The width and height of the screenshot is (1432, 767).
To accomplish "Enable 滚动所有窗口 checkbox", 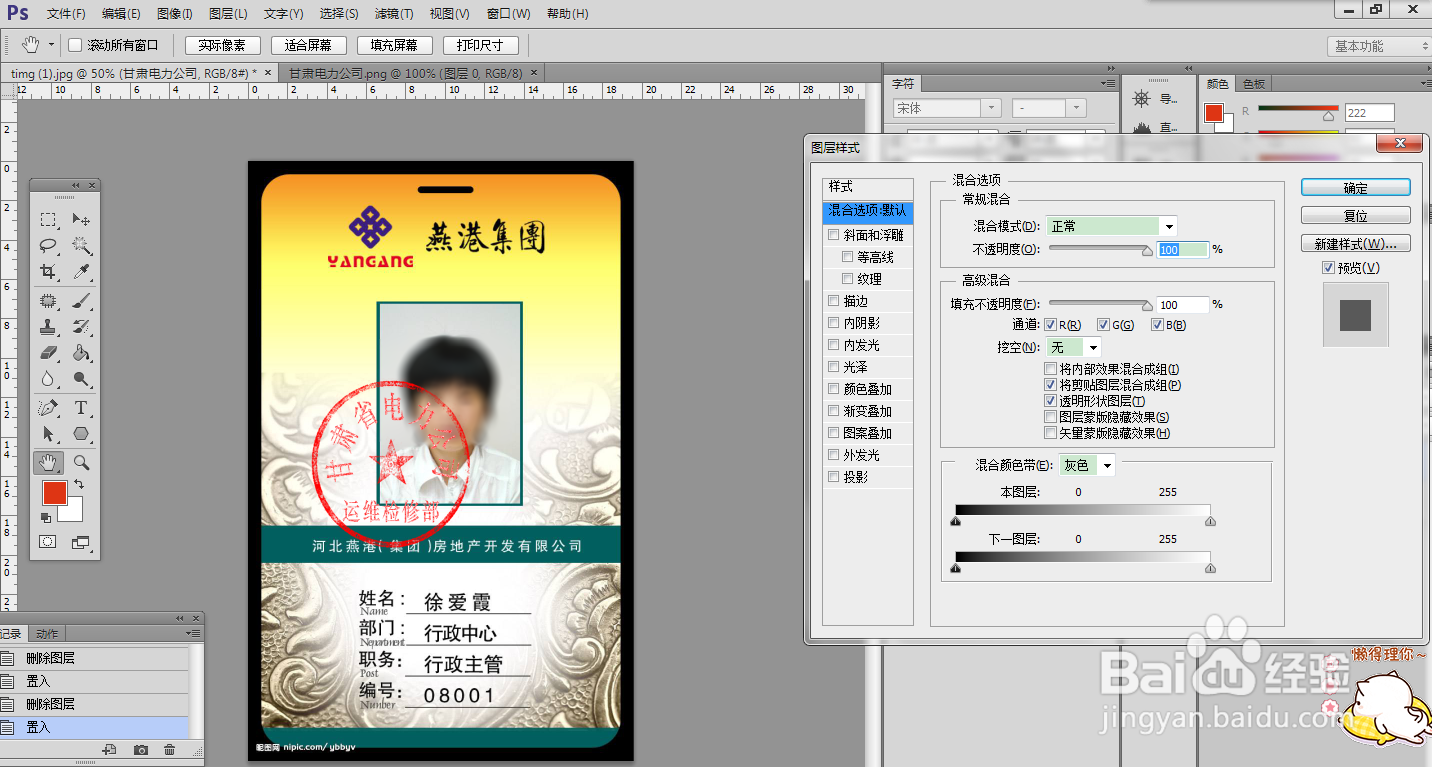I will pos(75,45).
